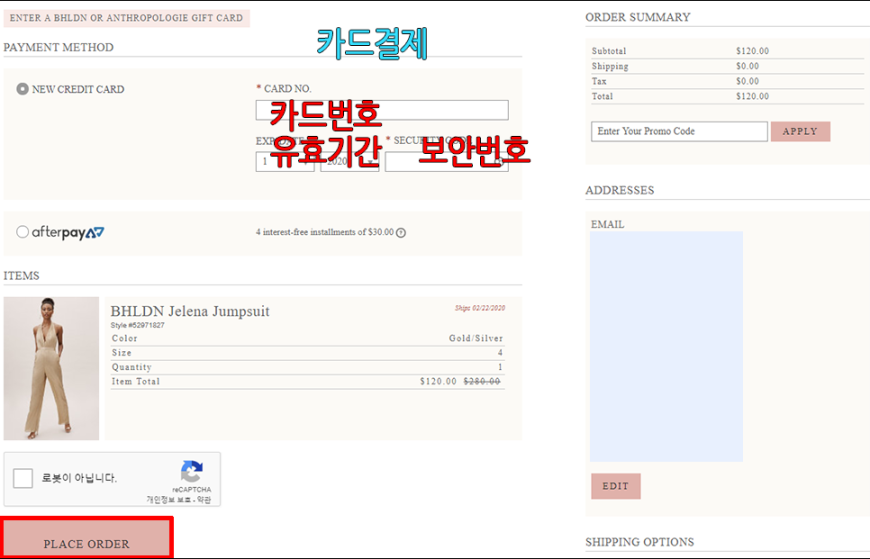The image size is (870, 559).
Task: Click the Place Order button
Action: tap(87, 537)
